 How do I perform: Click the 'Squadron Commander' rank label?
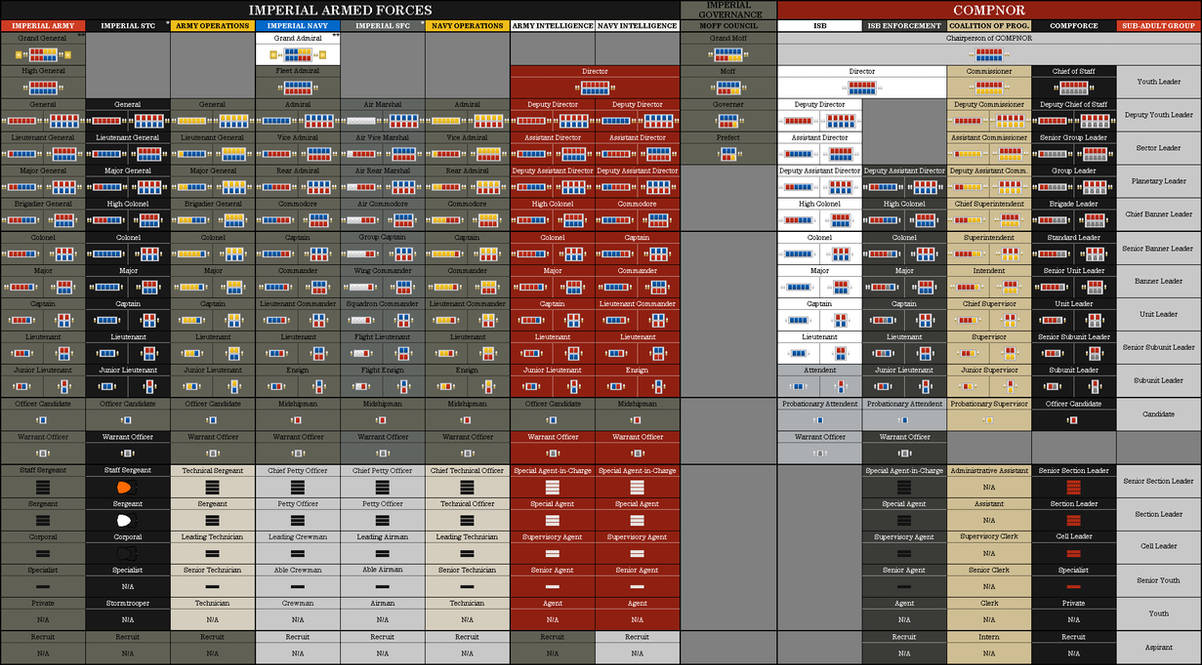(x=382, y=303)
